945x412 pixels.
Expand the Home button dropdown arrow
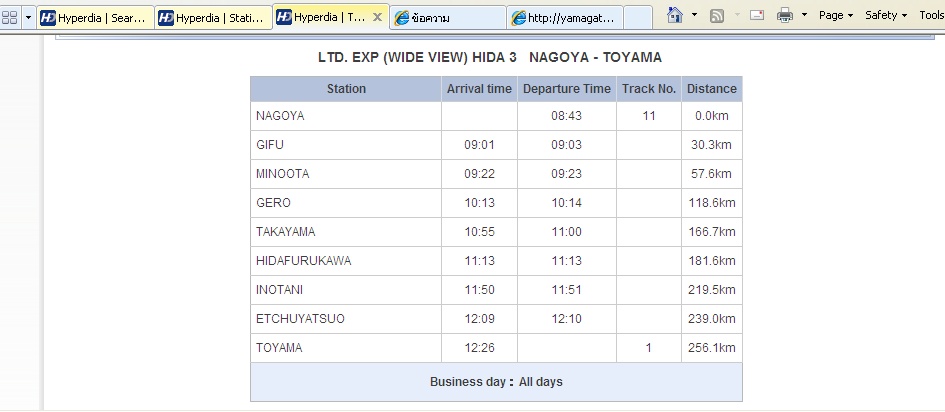[x=694, y=15]
